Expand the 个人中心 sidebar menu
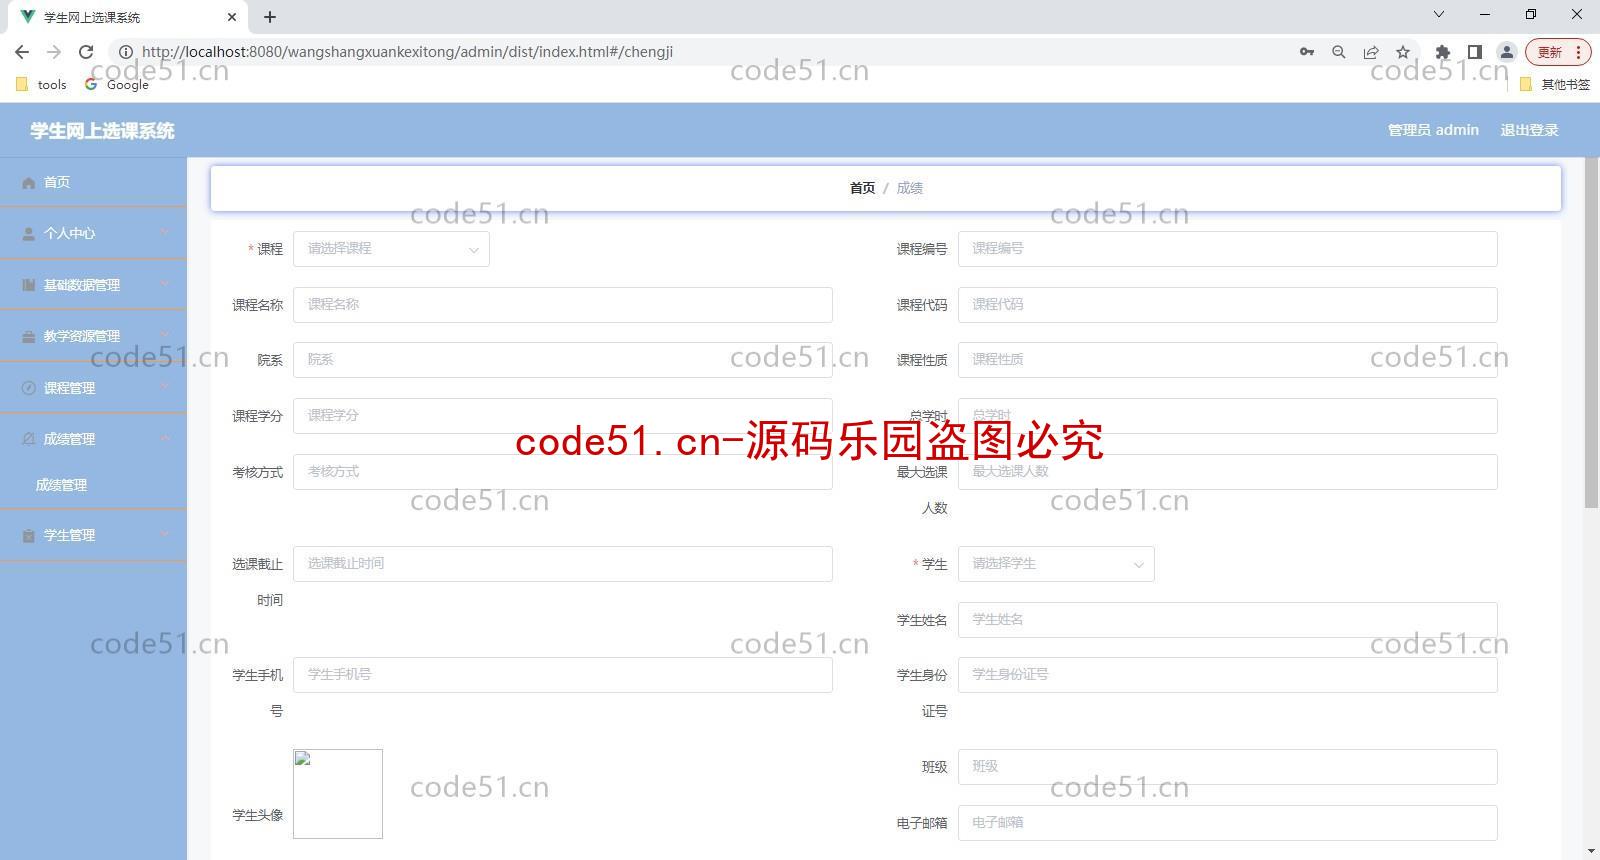Image resolution: width=1600 pixels, height=860 pixels. point(93,234)
